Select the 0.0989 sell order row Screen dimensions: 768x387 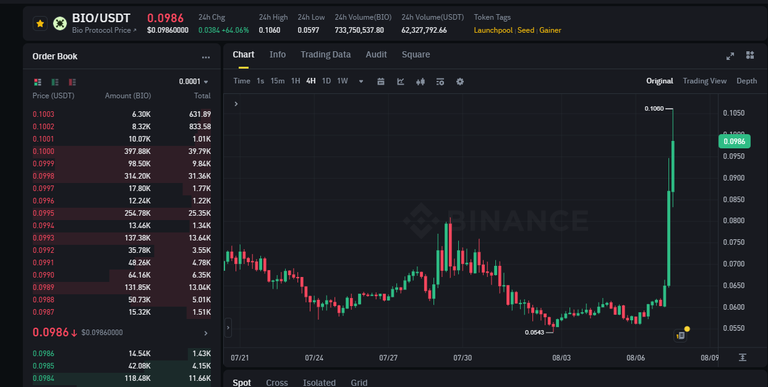click(x=121, y=288)
